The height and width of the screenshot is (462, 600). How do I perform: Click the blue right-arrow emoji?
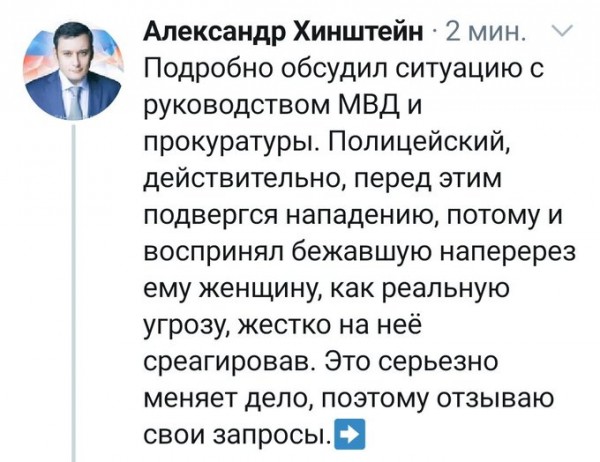(350, 434)
